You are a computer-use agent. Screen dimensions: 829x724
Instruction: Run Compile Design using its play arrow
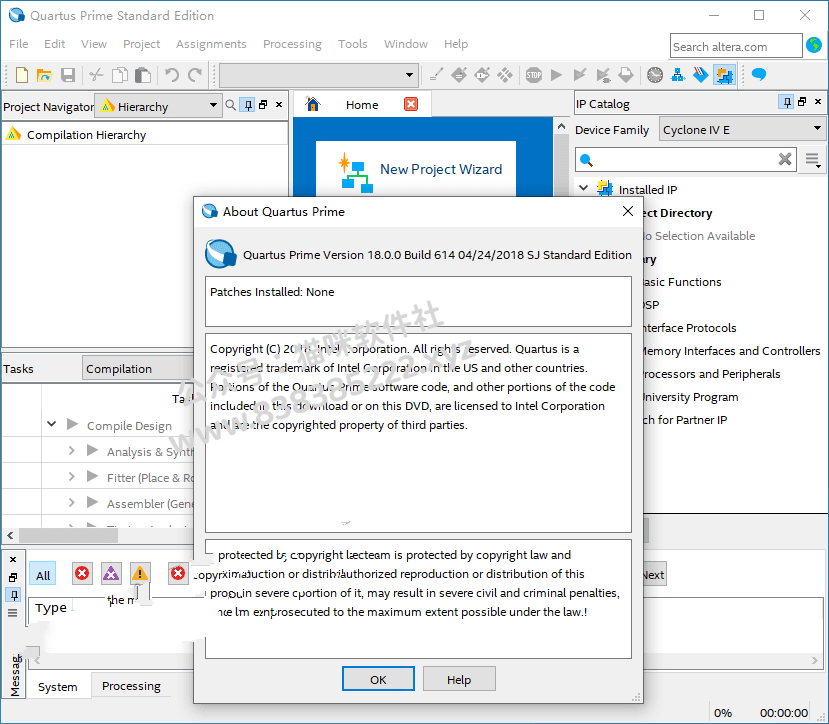[x=72, y=424]
